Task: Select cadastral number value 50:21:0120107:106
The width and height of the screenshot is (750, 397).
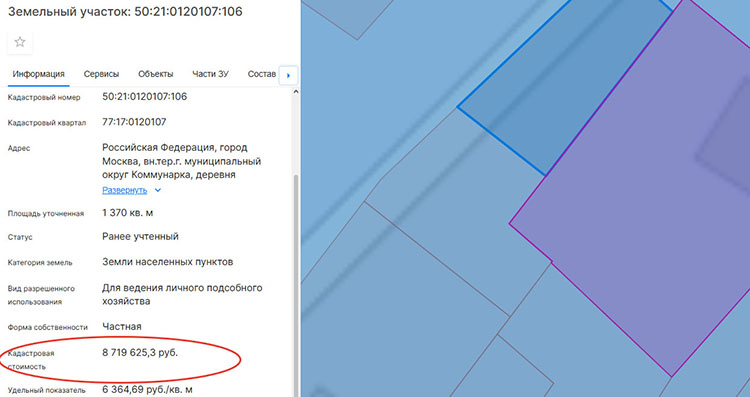Action: [144, 97]
